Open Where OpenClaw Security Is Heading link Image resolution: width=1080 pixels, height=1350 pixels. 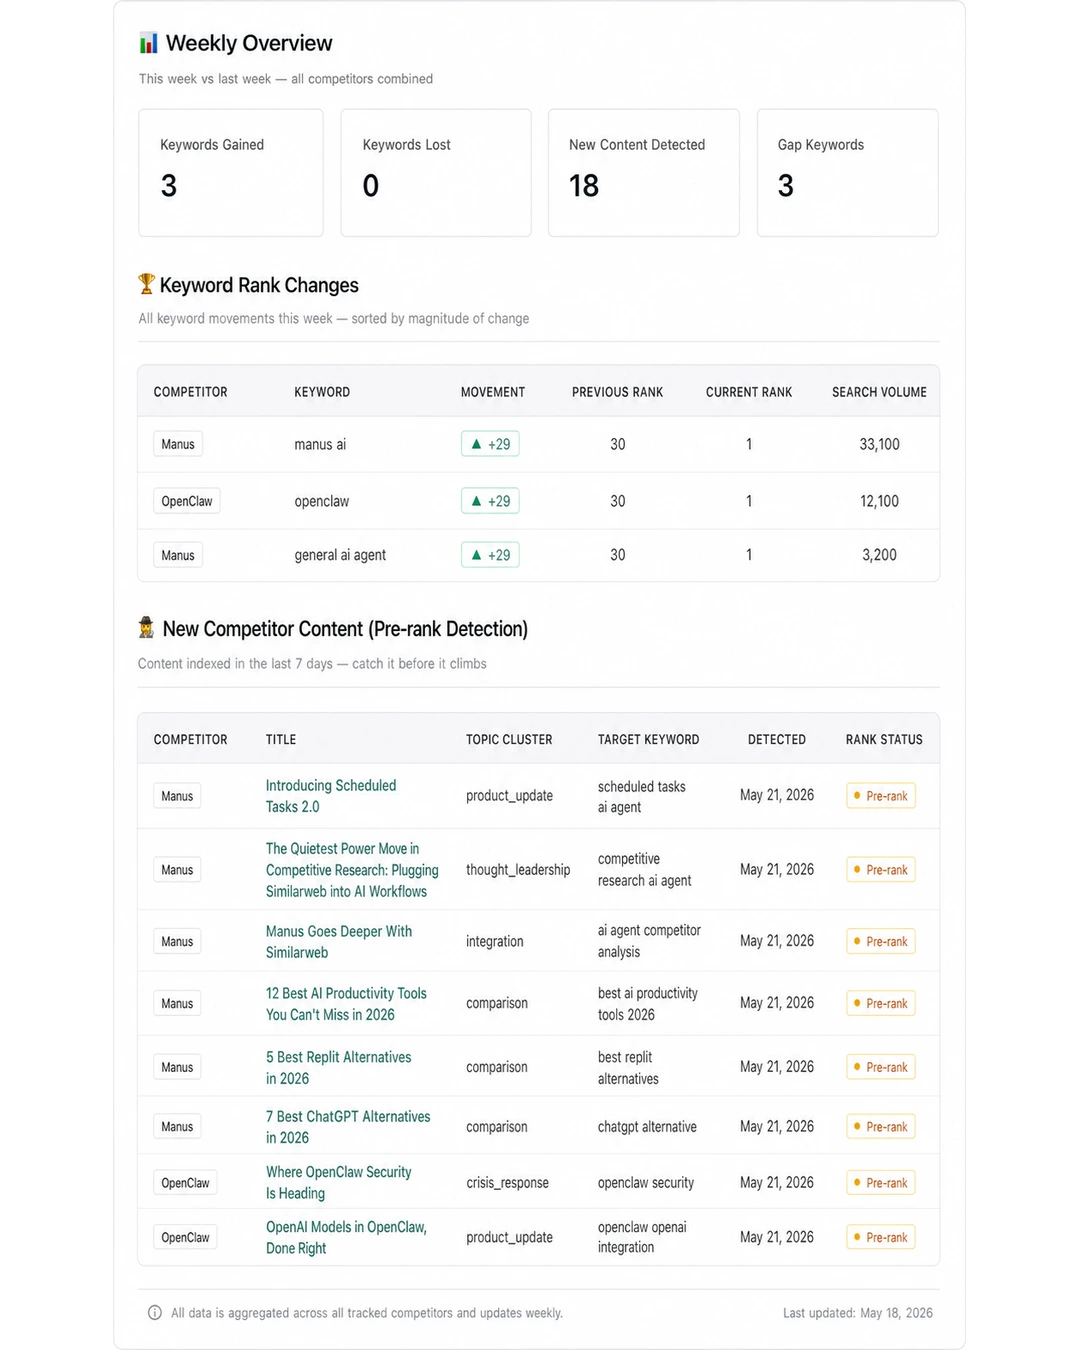click(338, 1183)
